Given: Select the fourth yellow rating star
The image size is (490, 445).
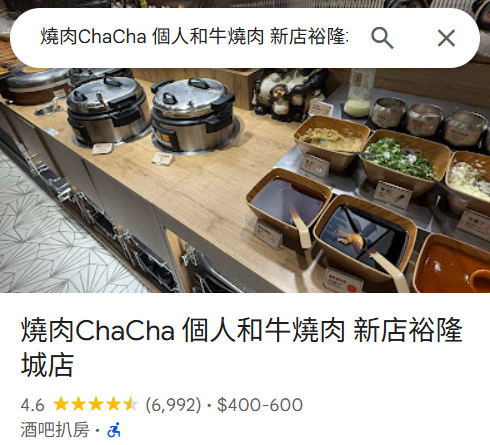Looking at the screenshot, I should pyautogui.click(x=113, y=404).
